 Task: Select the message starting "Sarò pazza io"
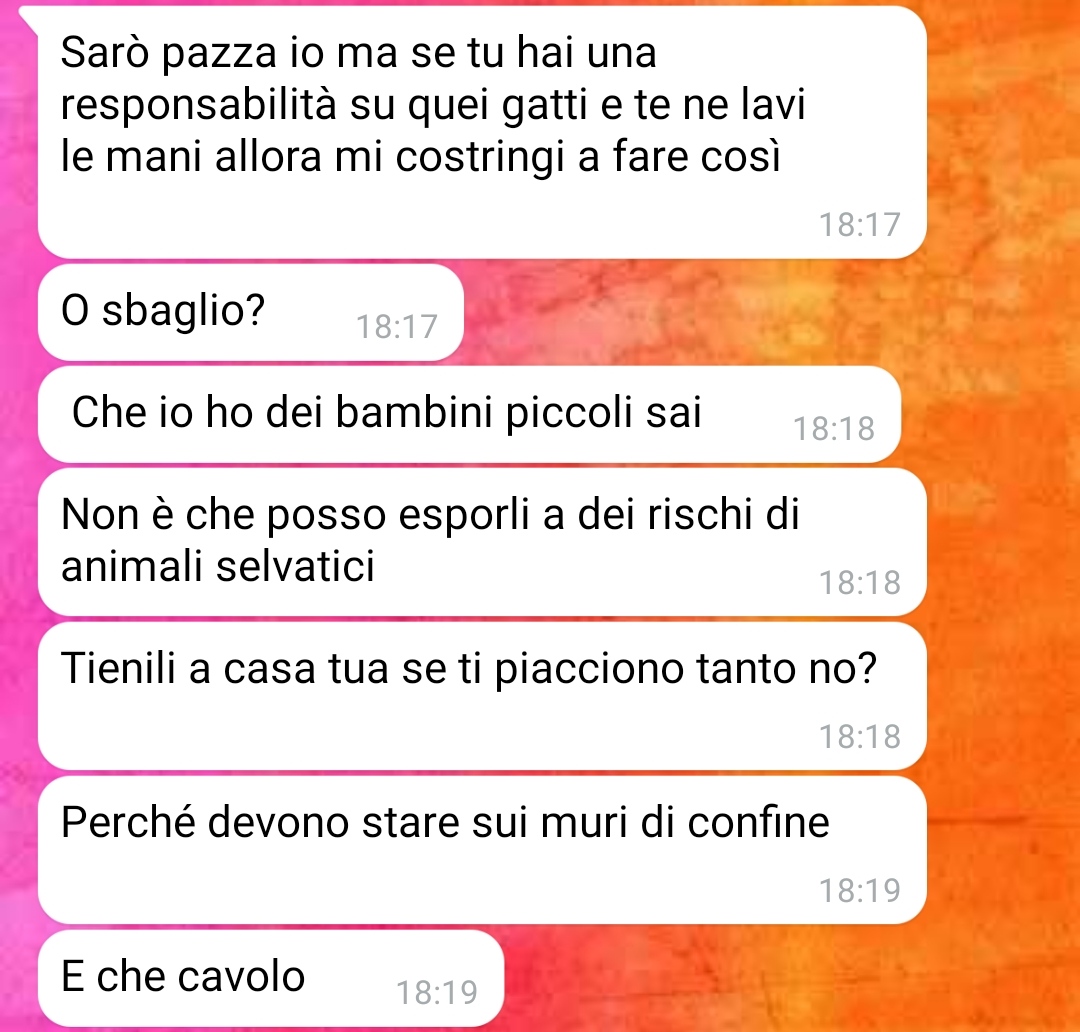tap(482, 132)
